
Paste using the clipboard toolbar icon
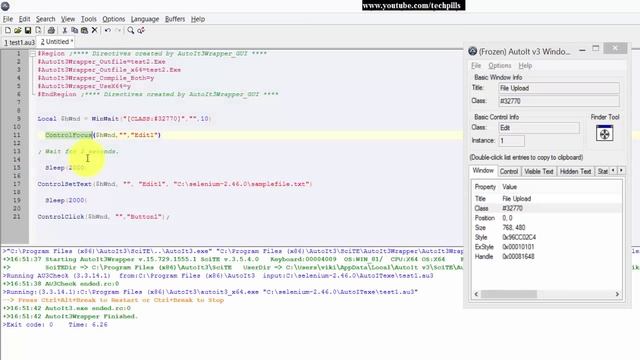point(84,30)
